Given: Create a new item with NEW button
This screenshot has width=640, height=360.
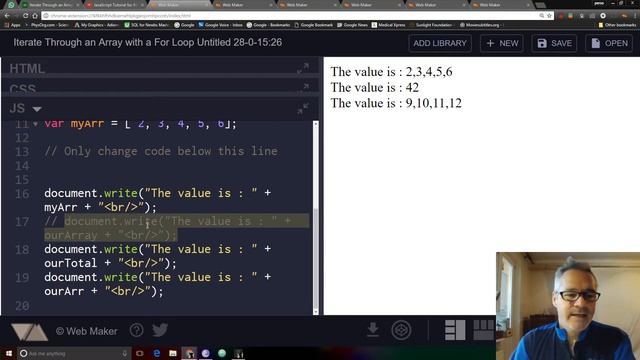Looking at the screenshot, I should tap(502, 43).
